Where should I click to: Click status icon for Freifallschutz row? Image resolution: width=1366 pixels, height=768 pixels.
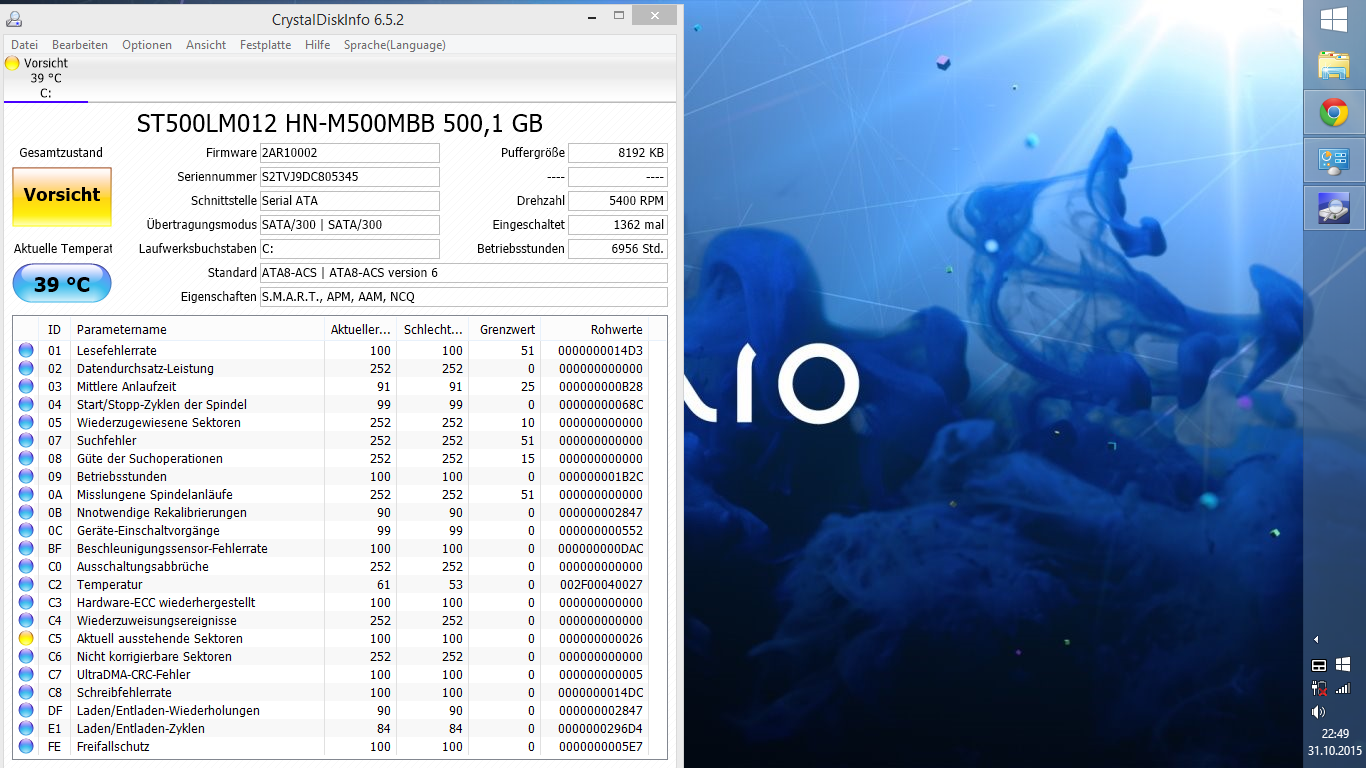pos(26,747)
